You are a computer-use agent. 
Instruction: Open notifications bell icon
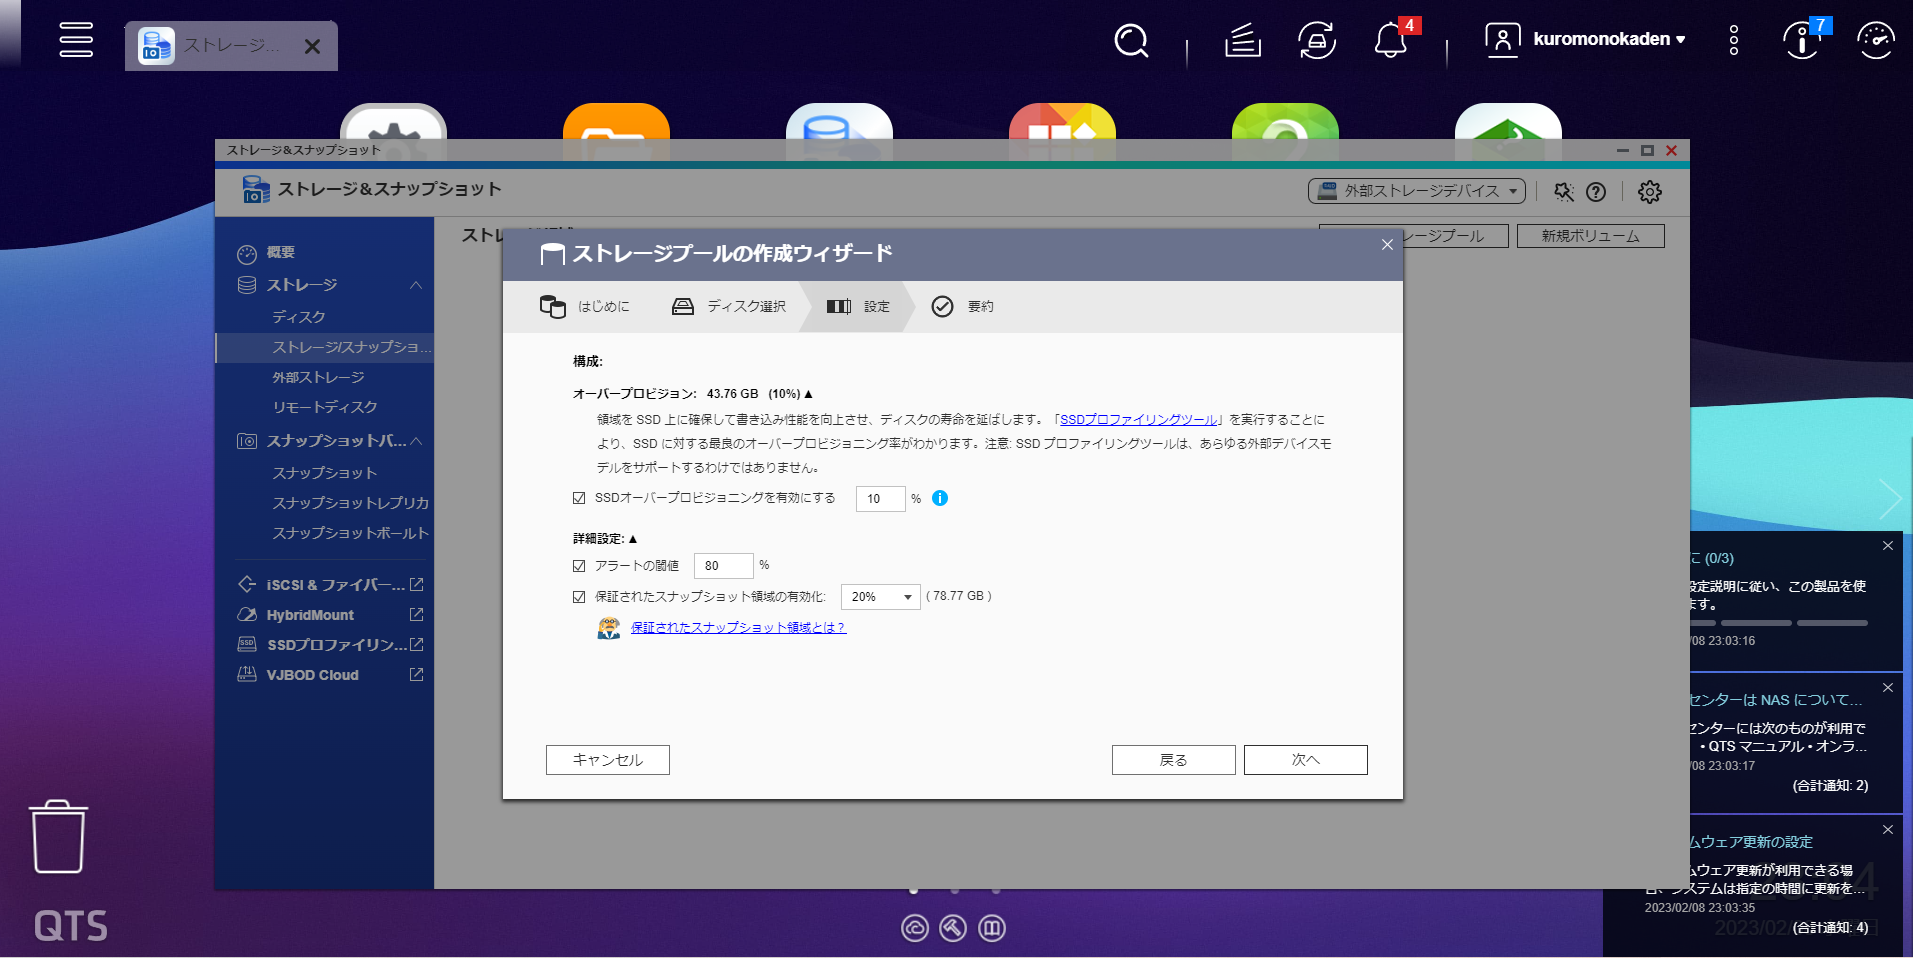click(x=1390, y=40)
